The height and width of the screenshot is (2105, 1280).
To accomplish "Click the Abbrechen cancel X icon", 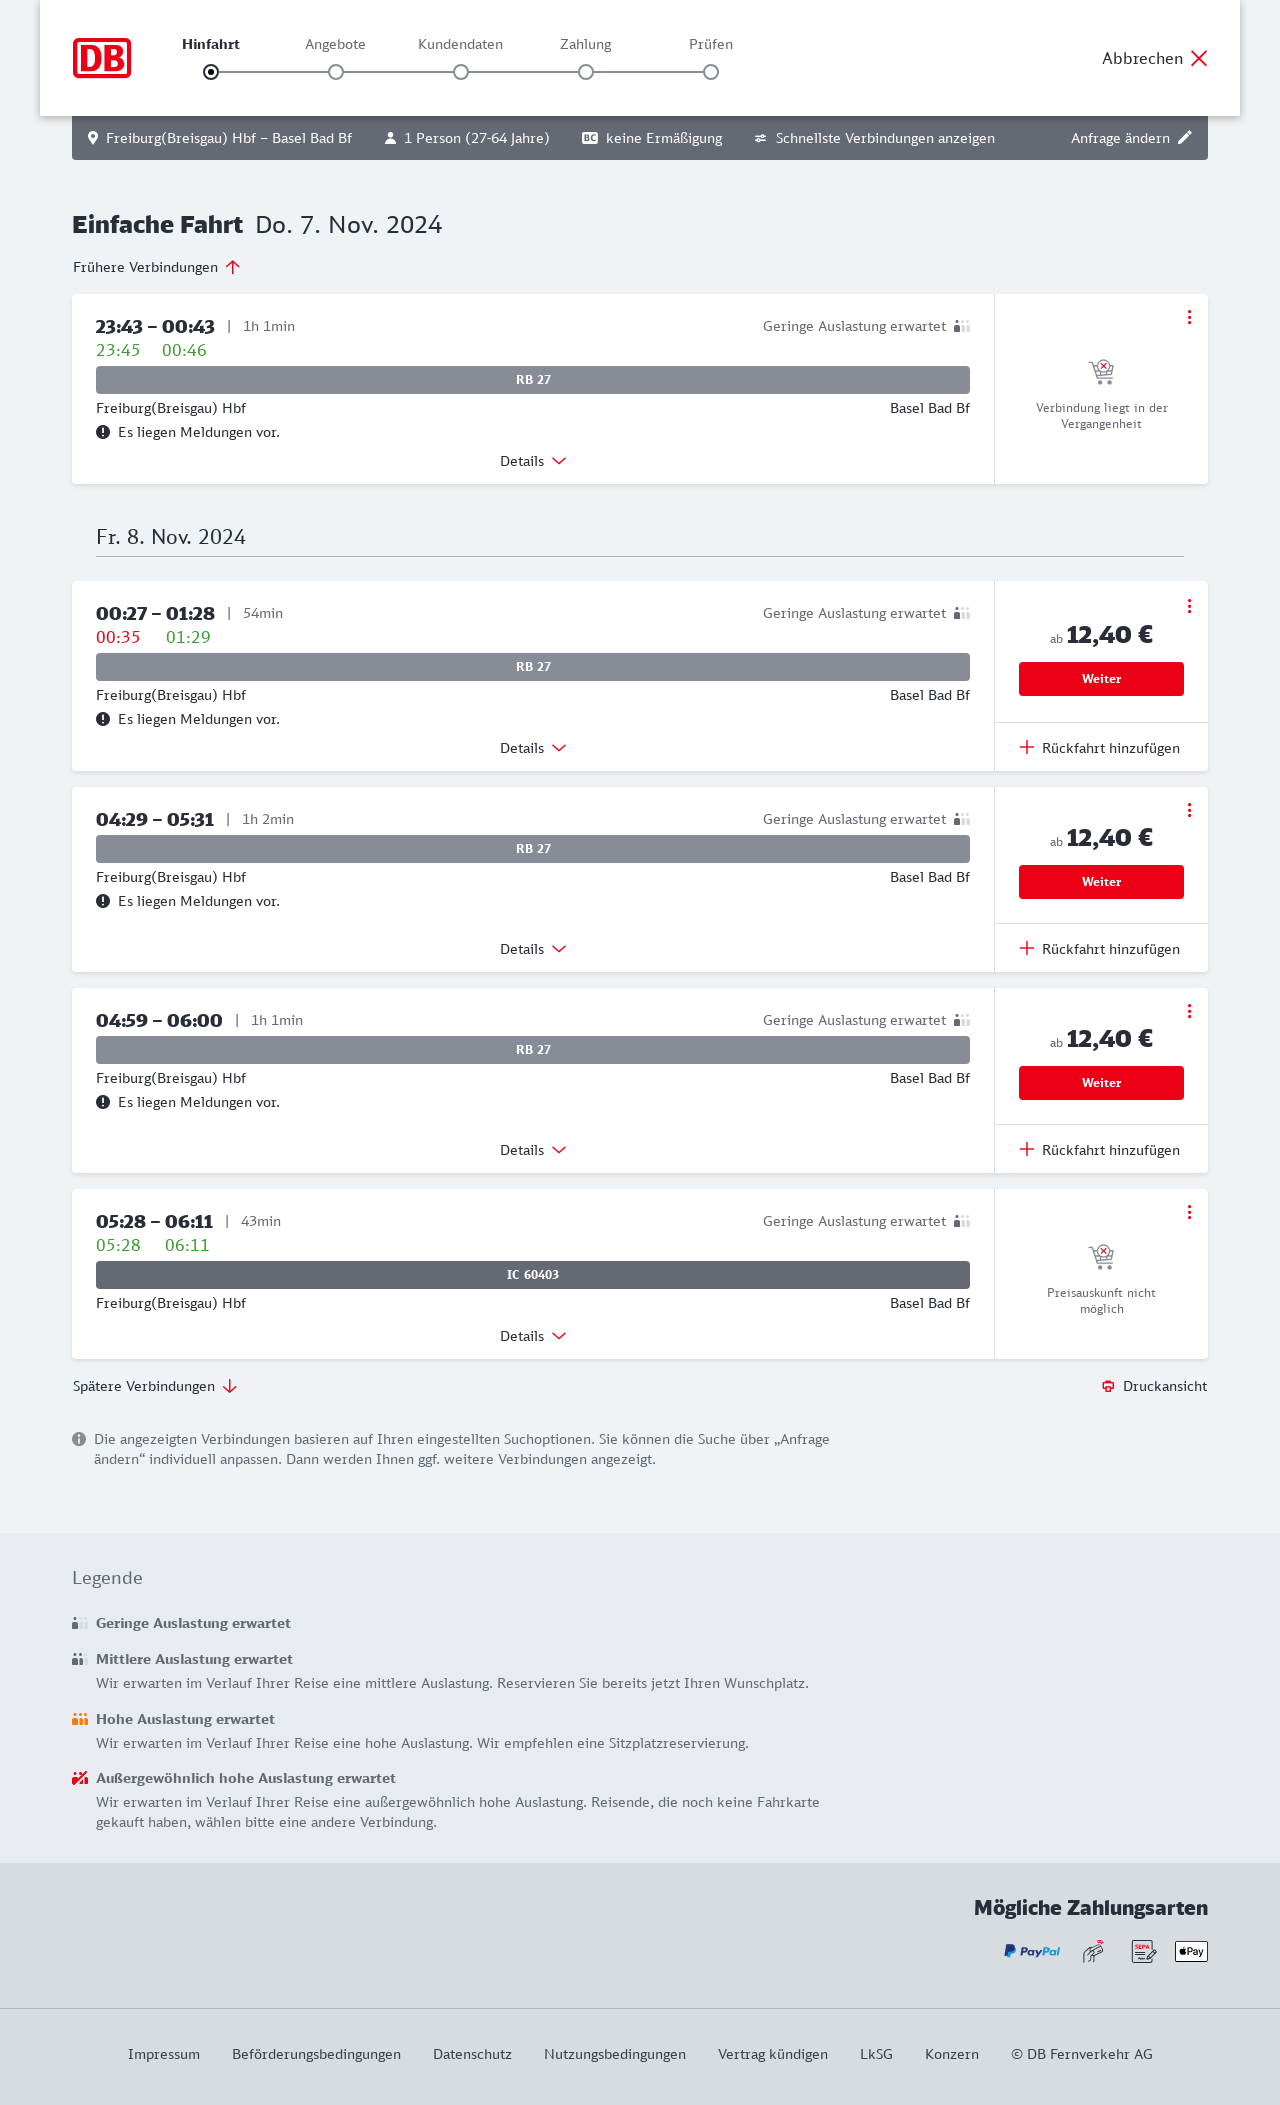I will pyautogui.click(x=1199, y=58).
